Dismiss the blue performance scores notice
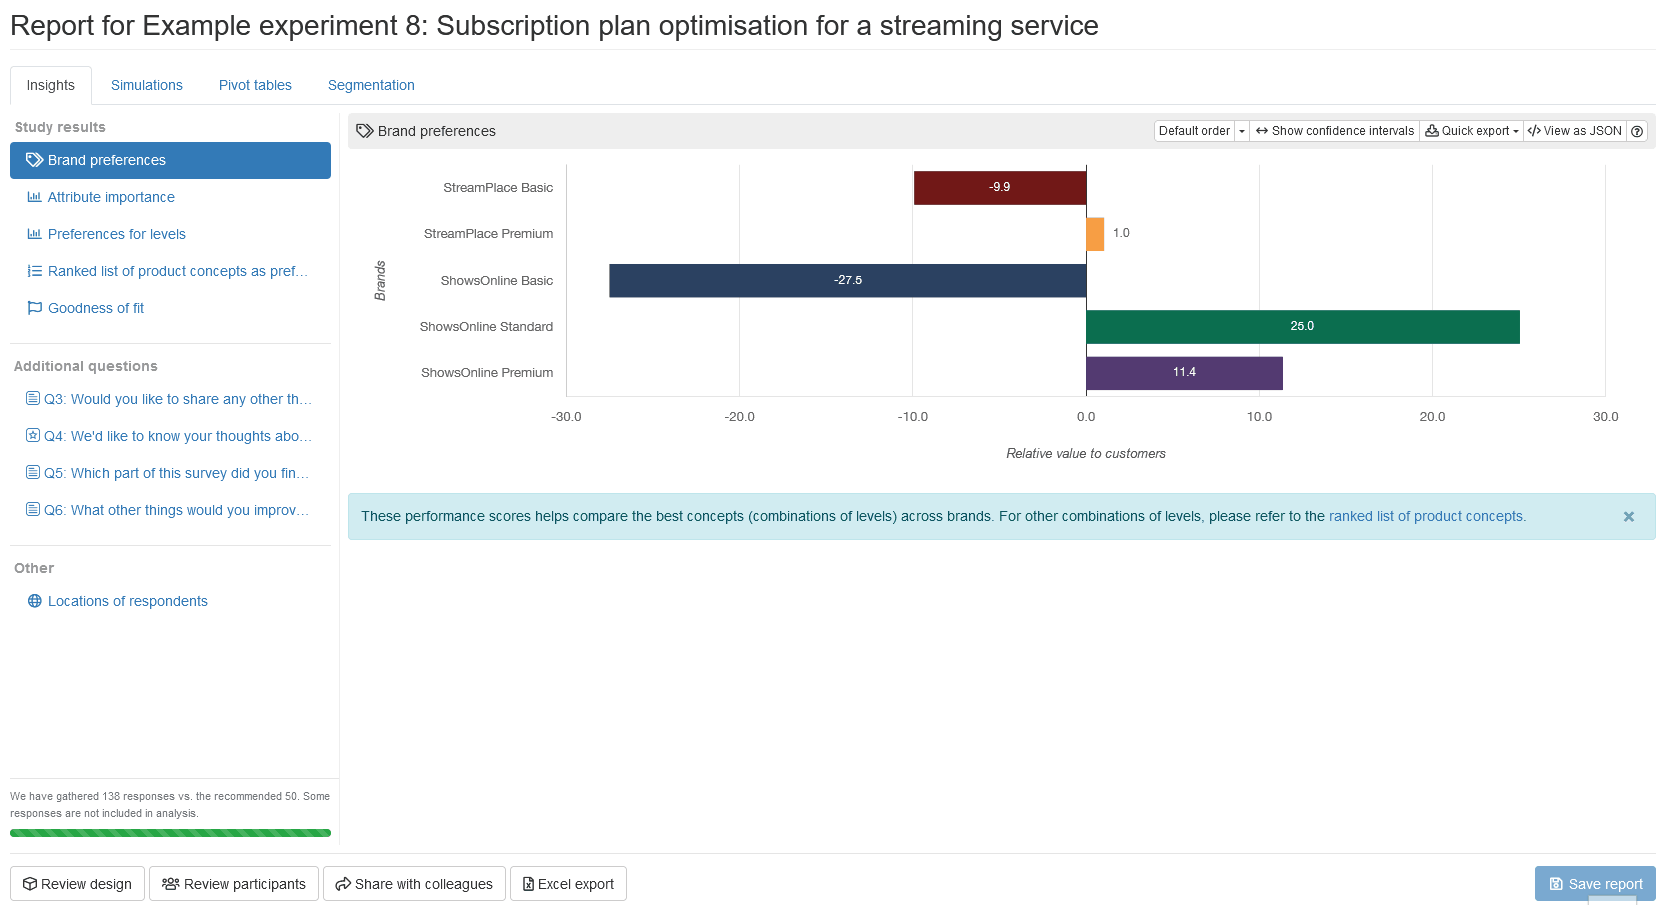 pos(1628,517)
